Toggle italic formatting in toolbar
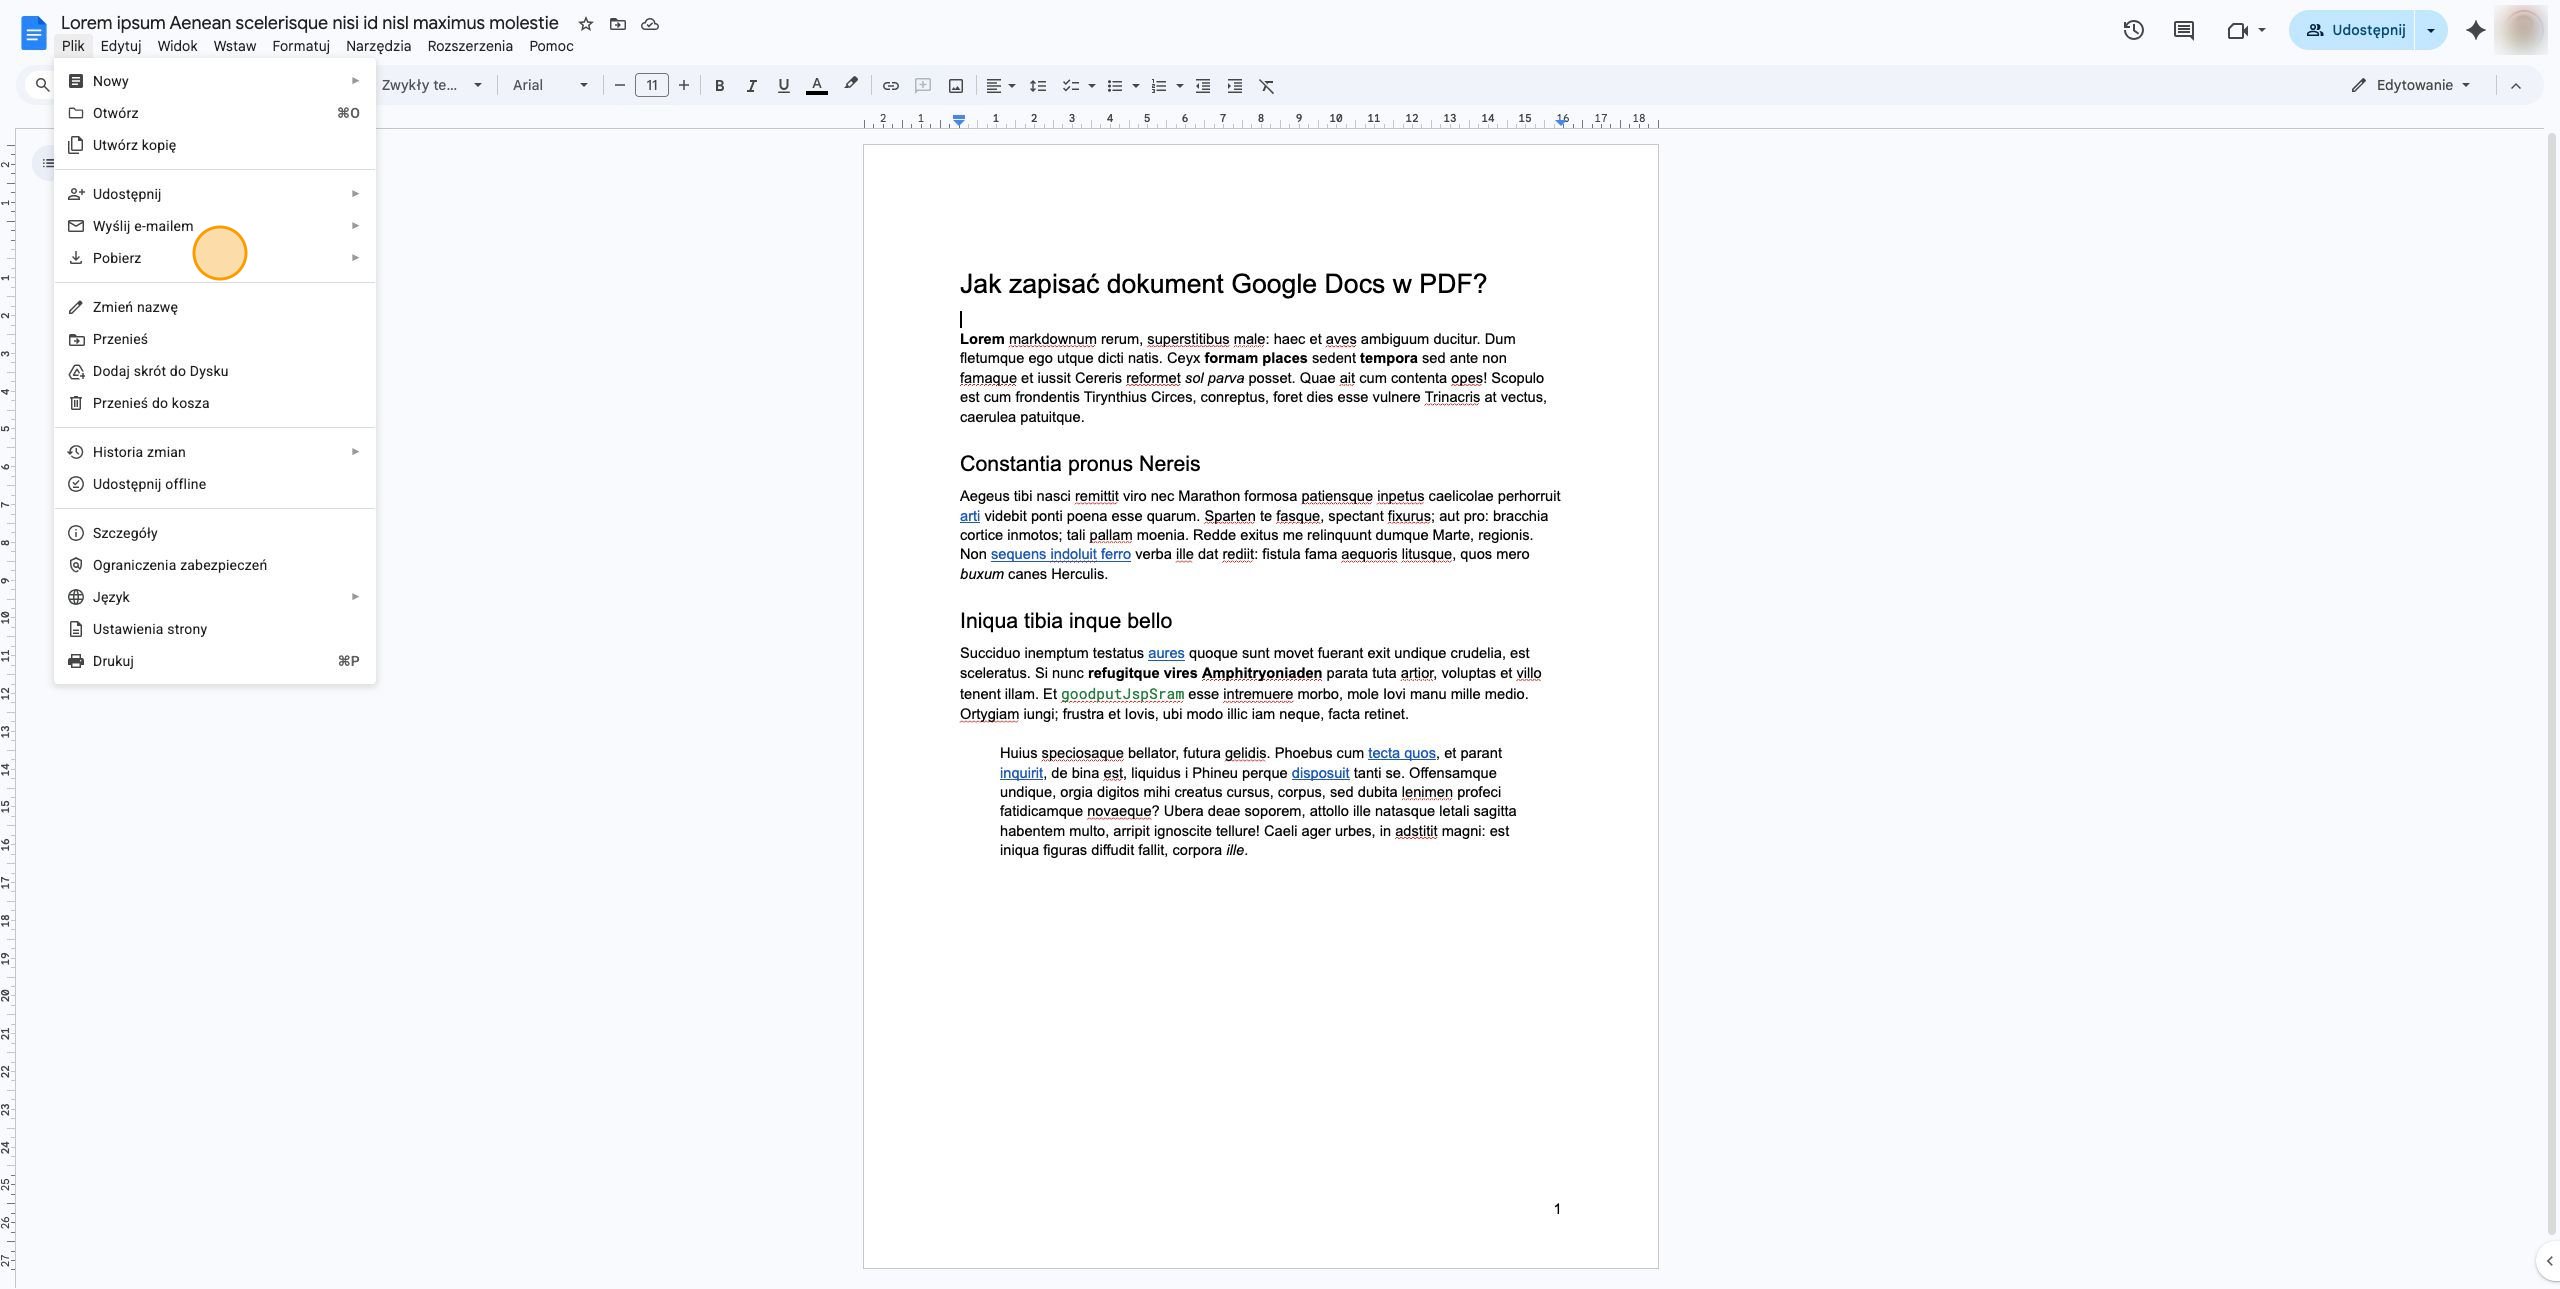Viewport: 2560px width, 1289px height. pos(751,86)
